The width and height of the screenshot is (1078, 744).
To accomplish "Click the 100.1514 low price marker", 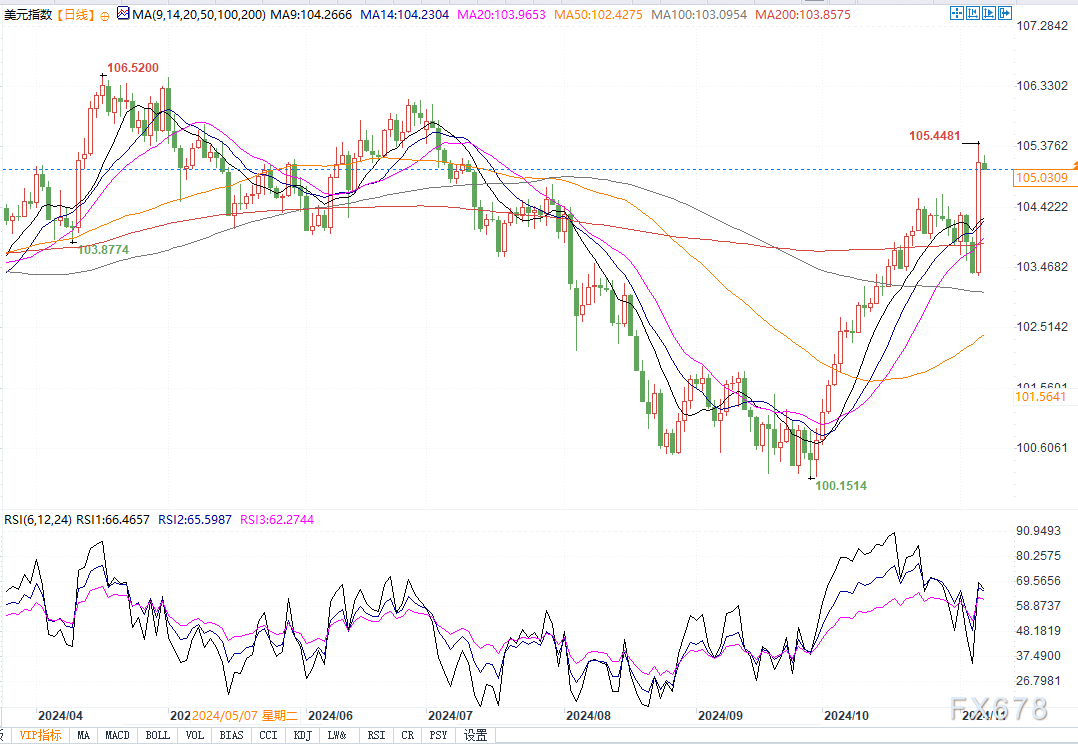I will (x=840, y=486).
